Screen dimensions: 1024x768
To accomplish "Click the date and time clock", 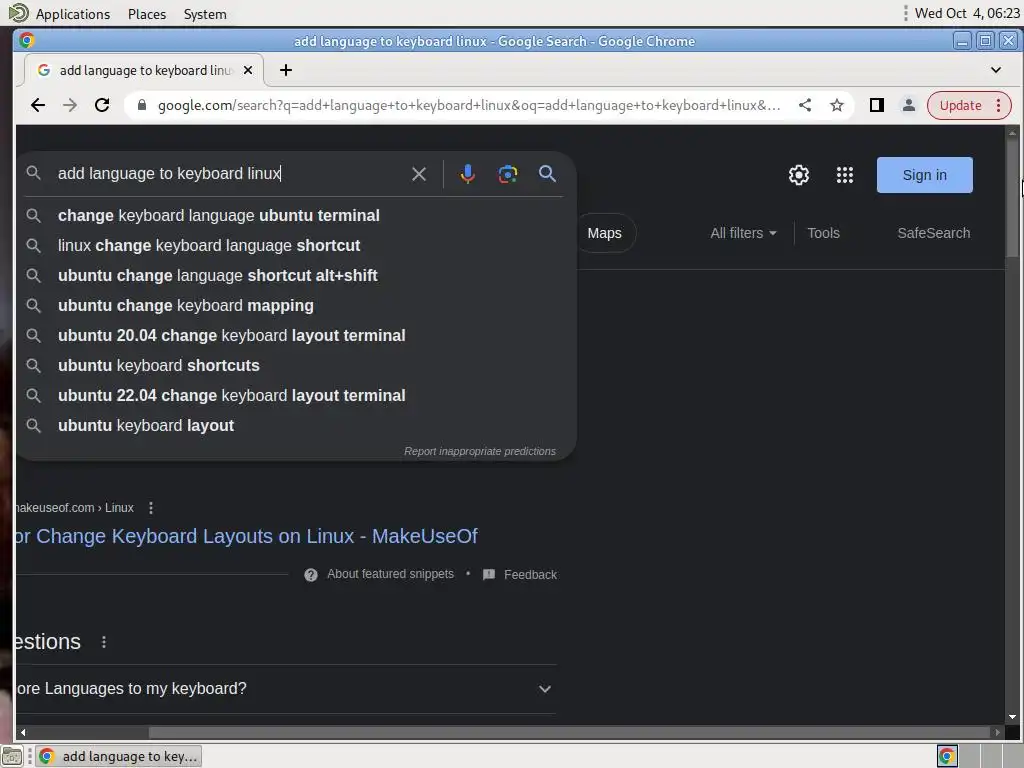I will point(967,13).
